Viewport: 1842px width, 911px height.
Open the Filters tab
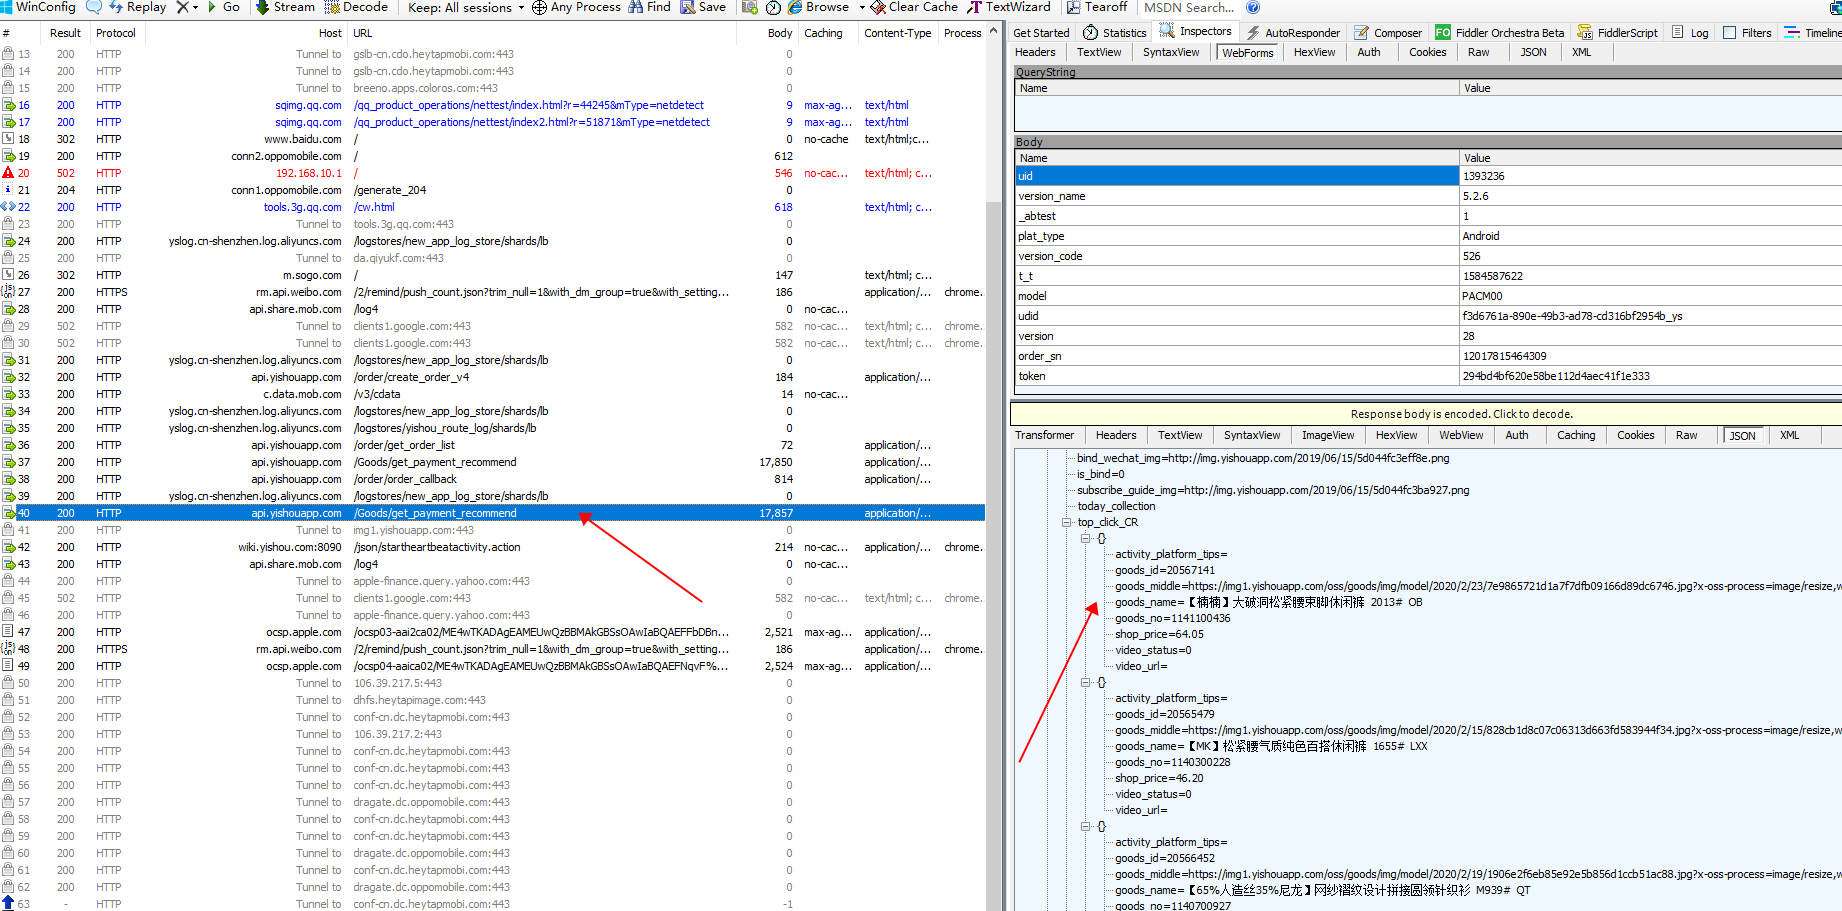(1747, 33)
